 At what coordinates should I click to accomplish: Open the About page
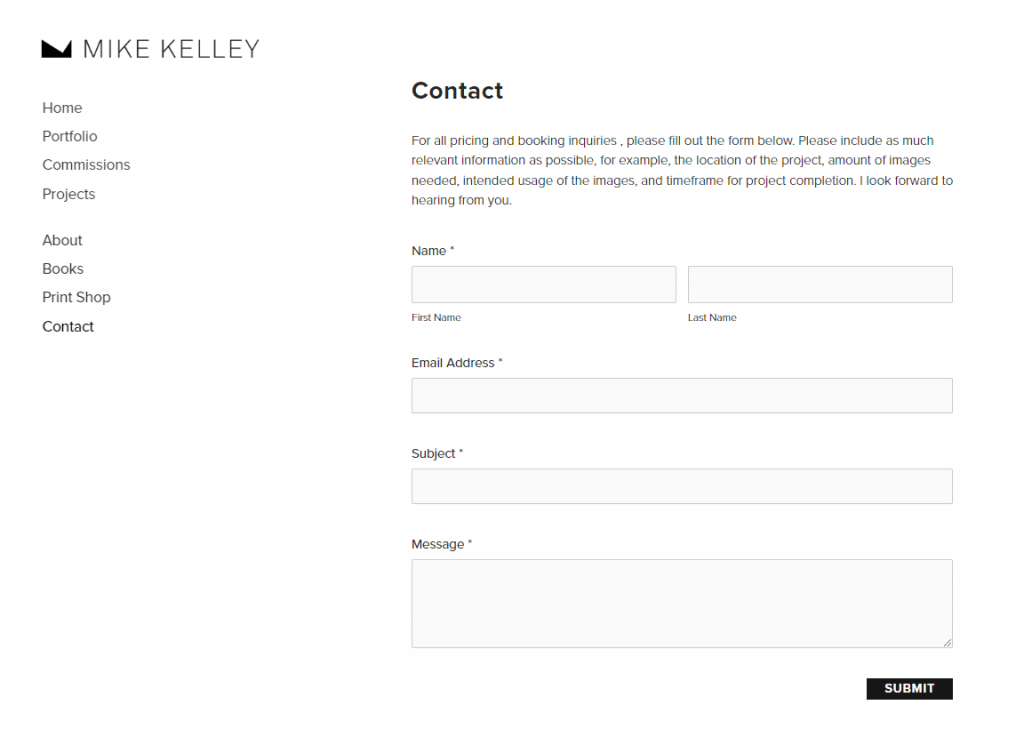62,240
